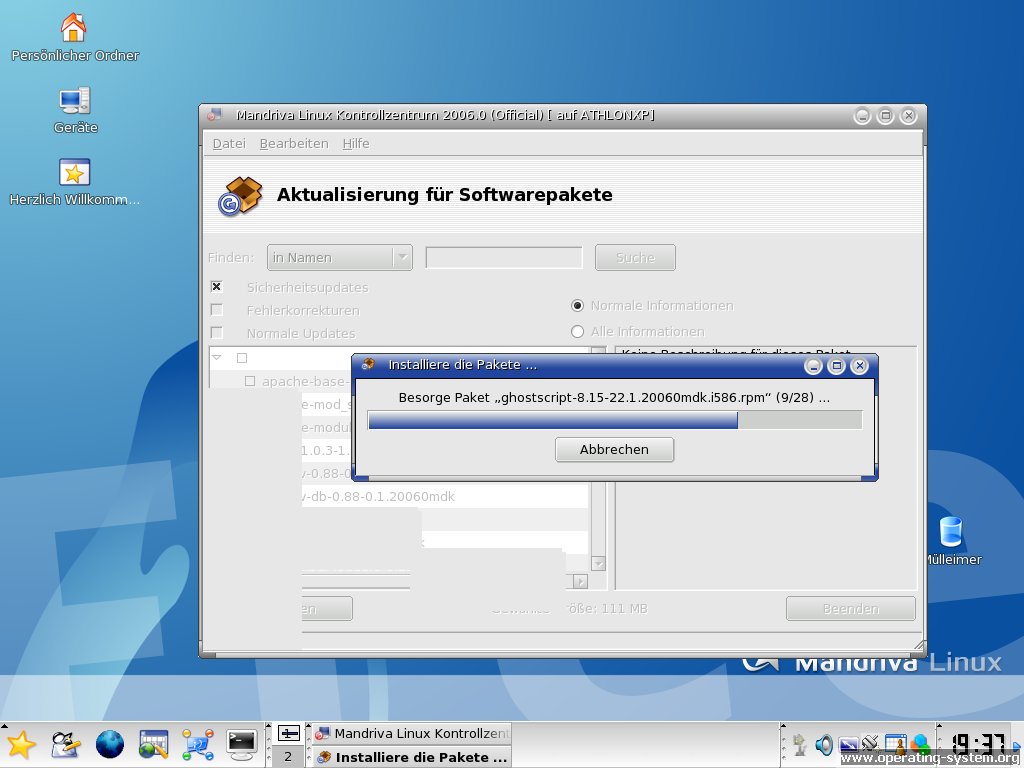Launch the web browser globe icon
Screen dimensions: 1024x768
pos(110,745)
